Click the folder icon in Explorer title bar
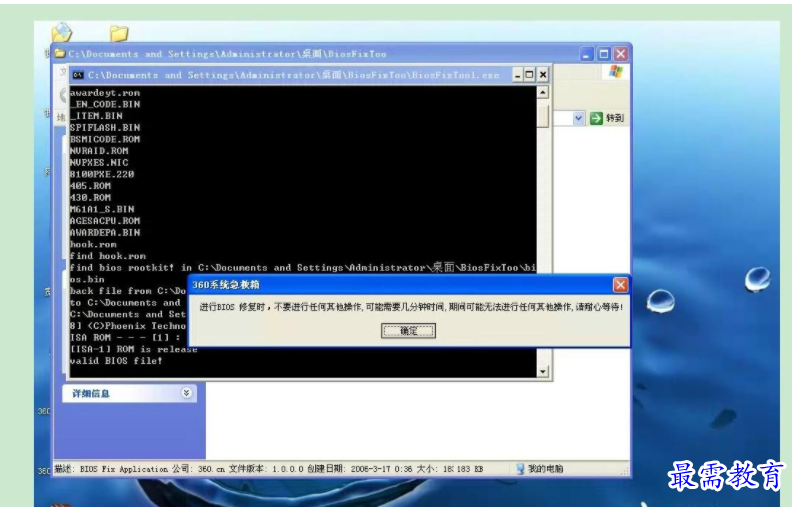The width and height of the screenshot is (792, 507). point(60,53)
